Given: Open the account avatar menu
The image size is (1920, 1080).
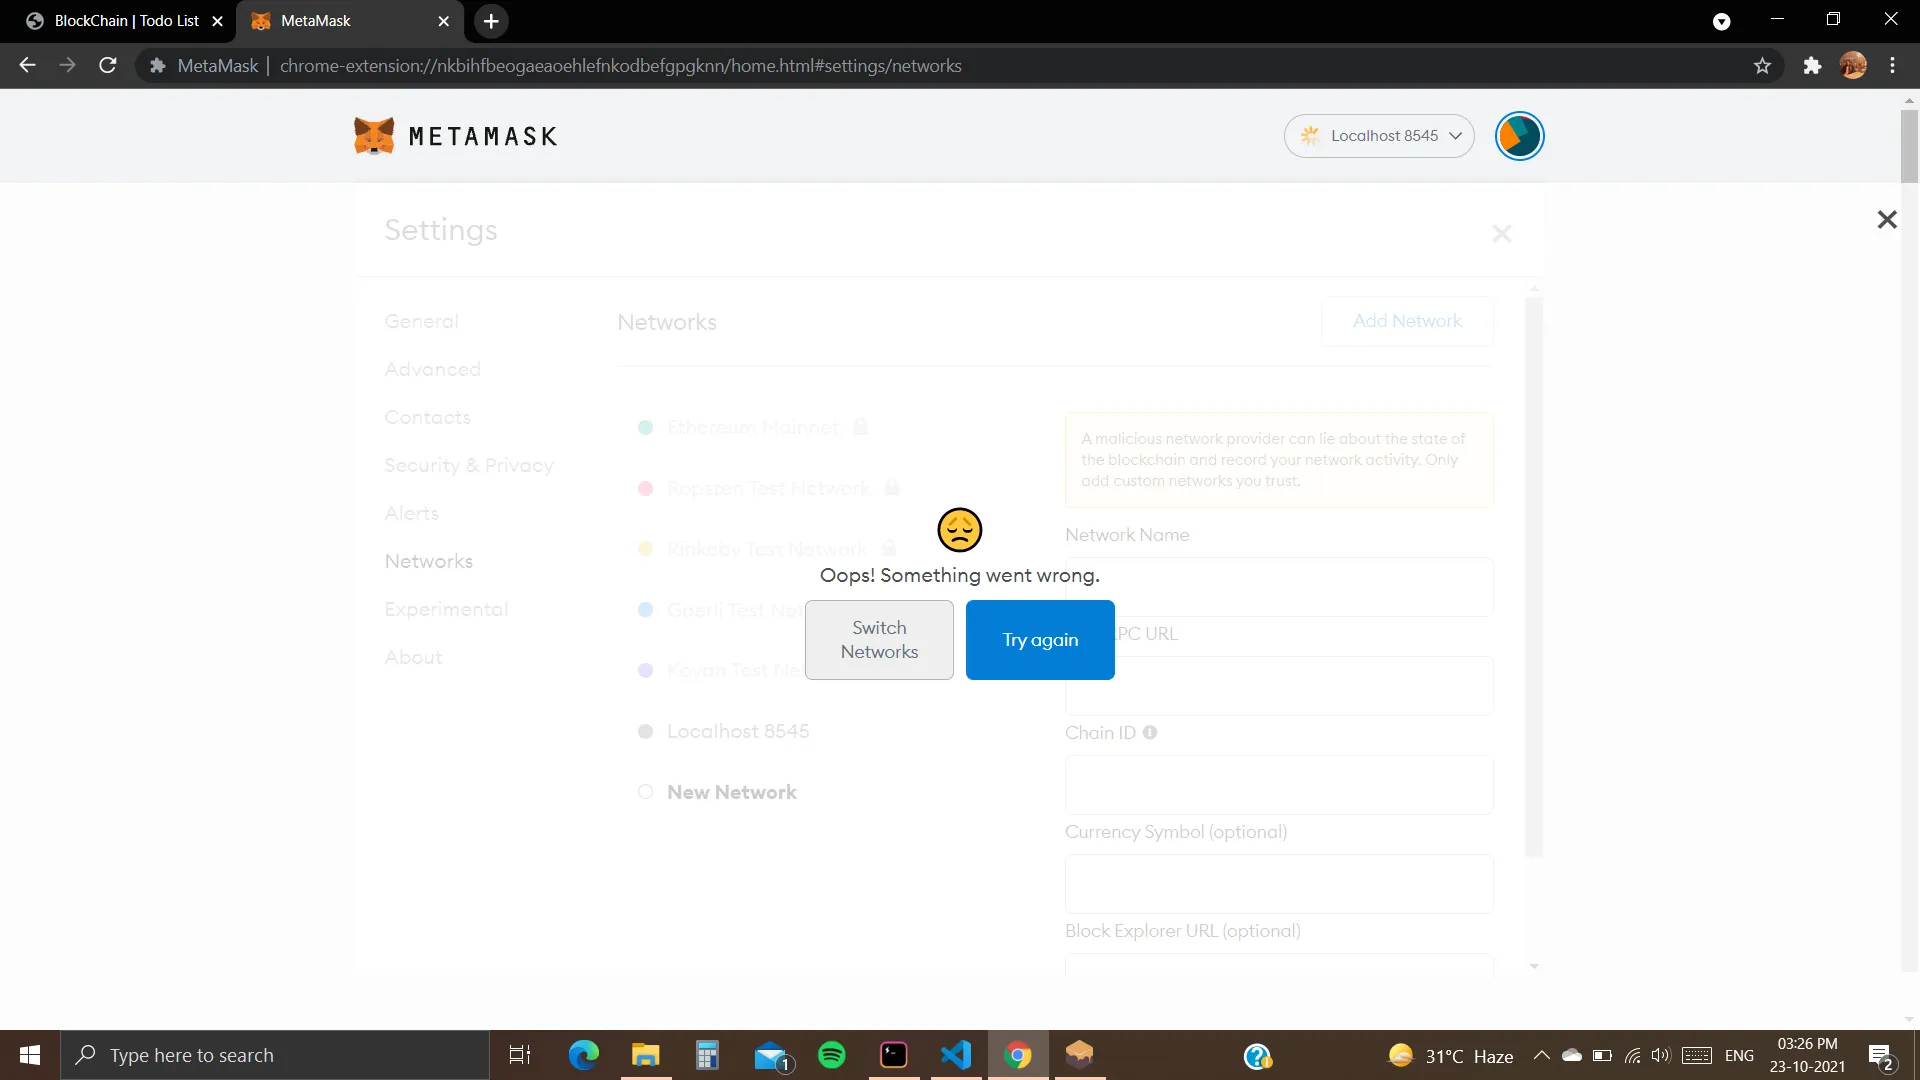Looking at the screenshot, I should [x=1519, y=136].
